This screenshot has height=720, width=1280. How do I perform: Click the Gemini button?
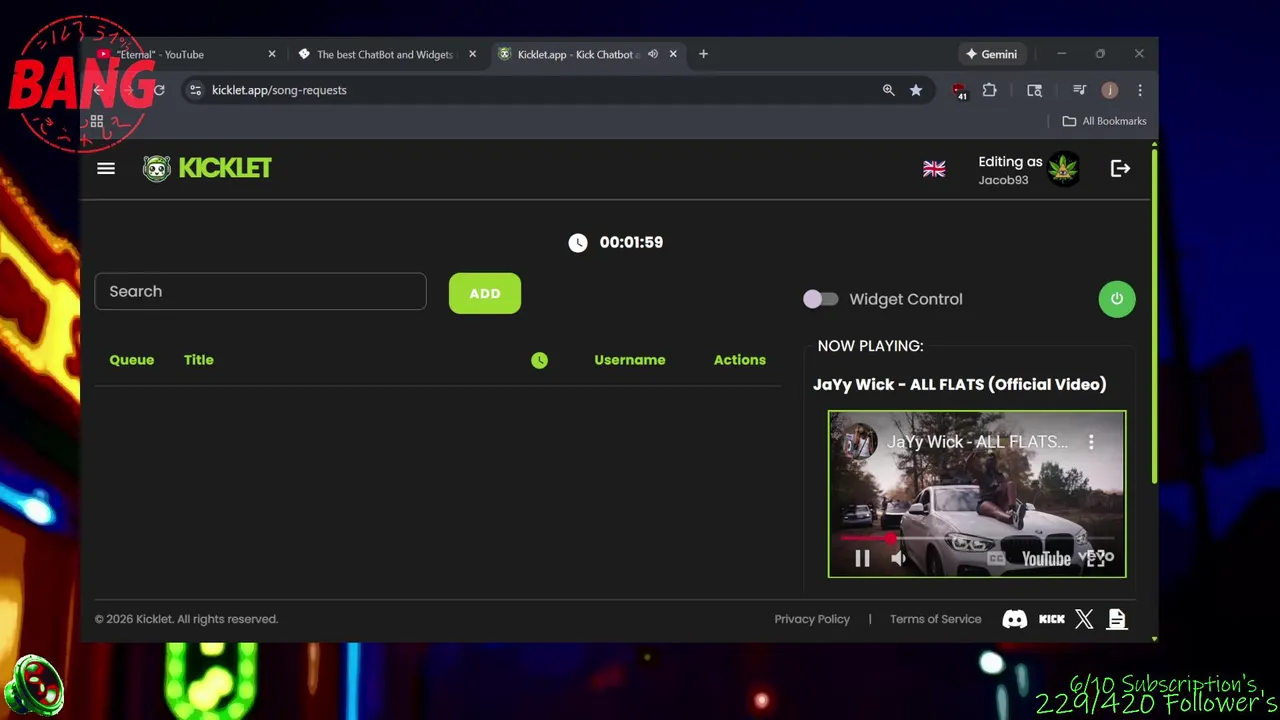[991, 54]
